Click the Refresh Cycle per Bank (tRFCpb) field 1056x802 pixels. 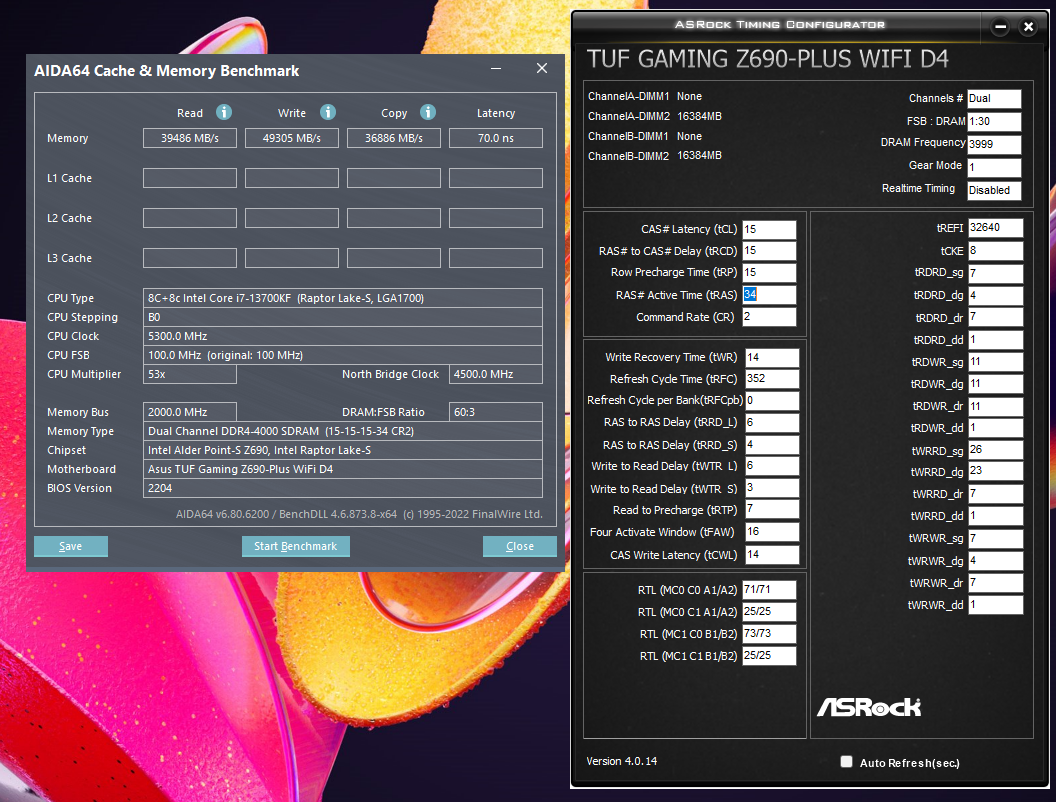(x=772, y=401)
